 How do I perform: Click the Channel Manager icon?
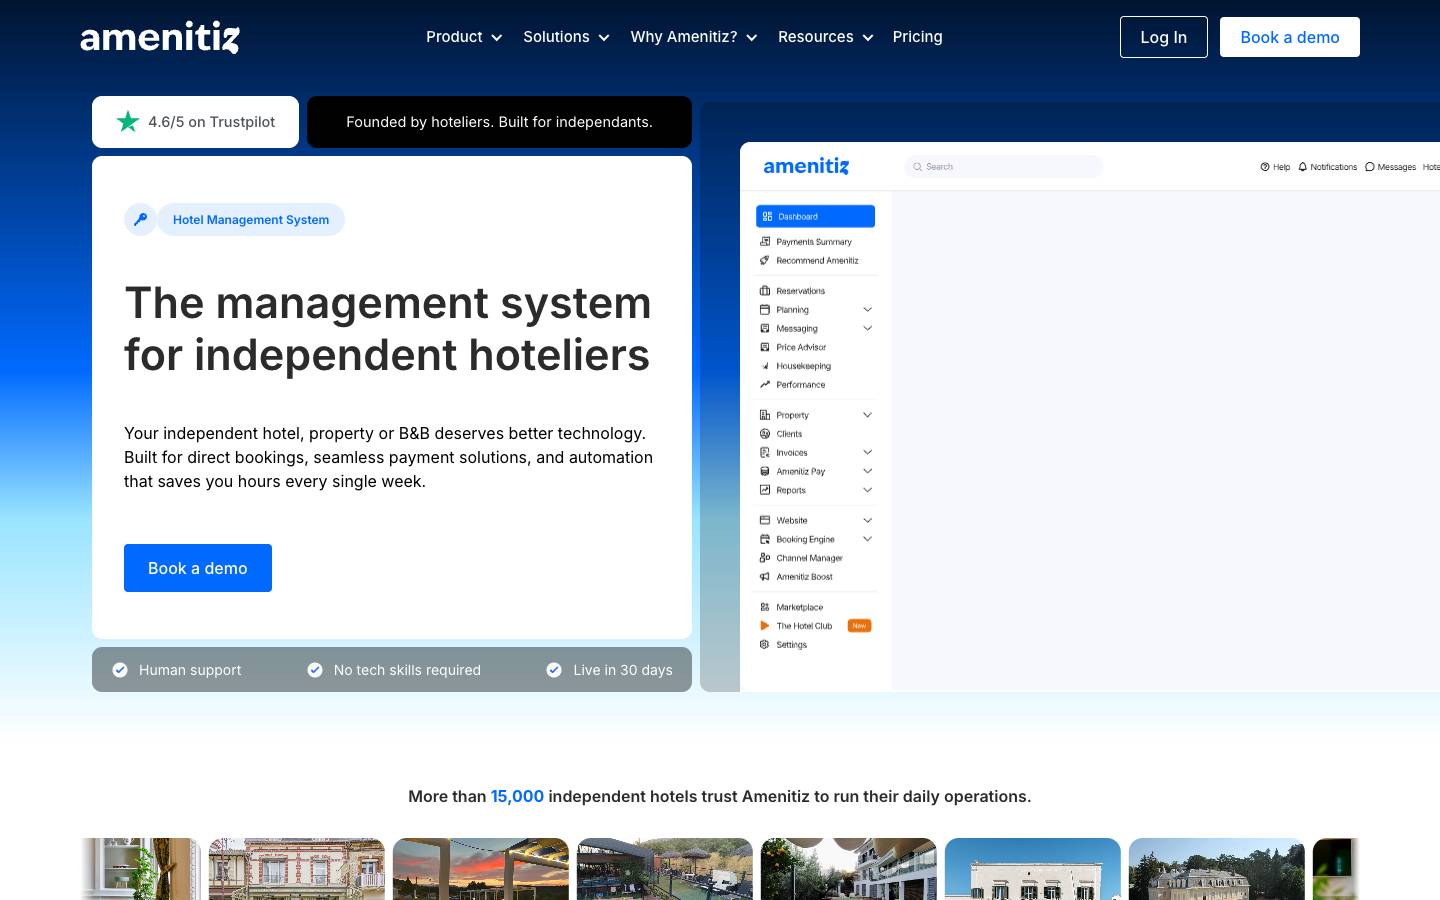pos(765,558)
